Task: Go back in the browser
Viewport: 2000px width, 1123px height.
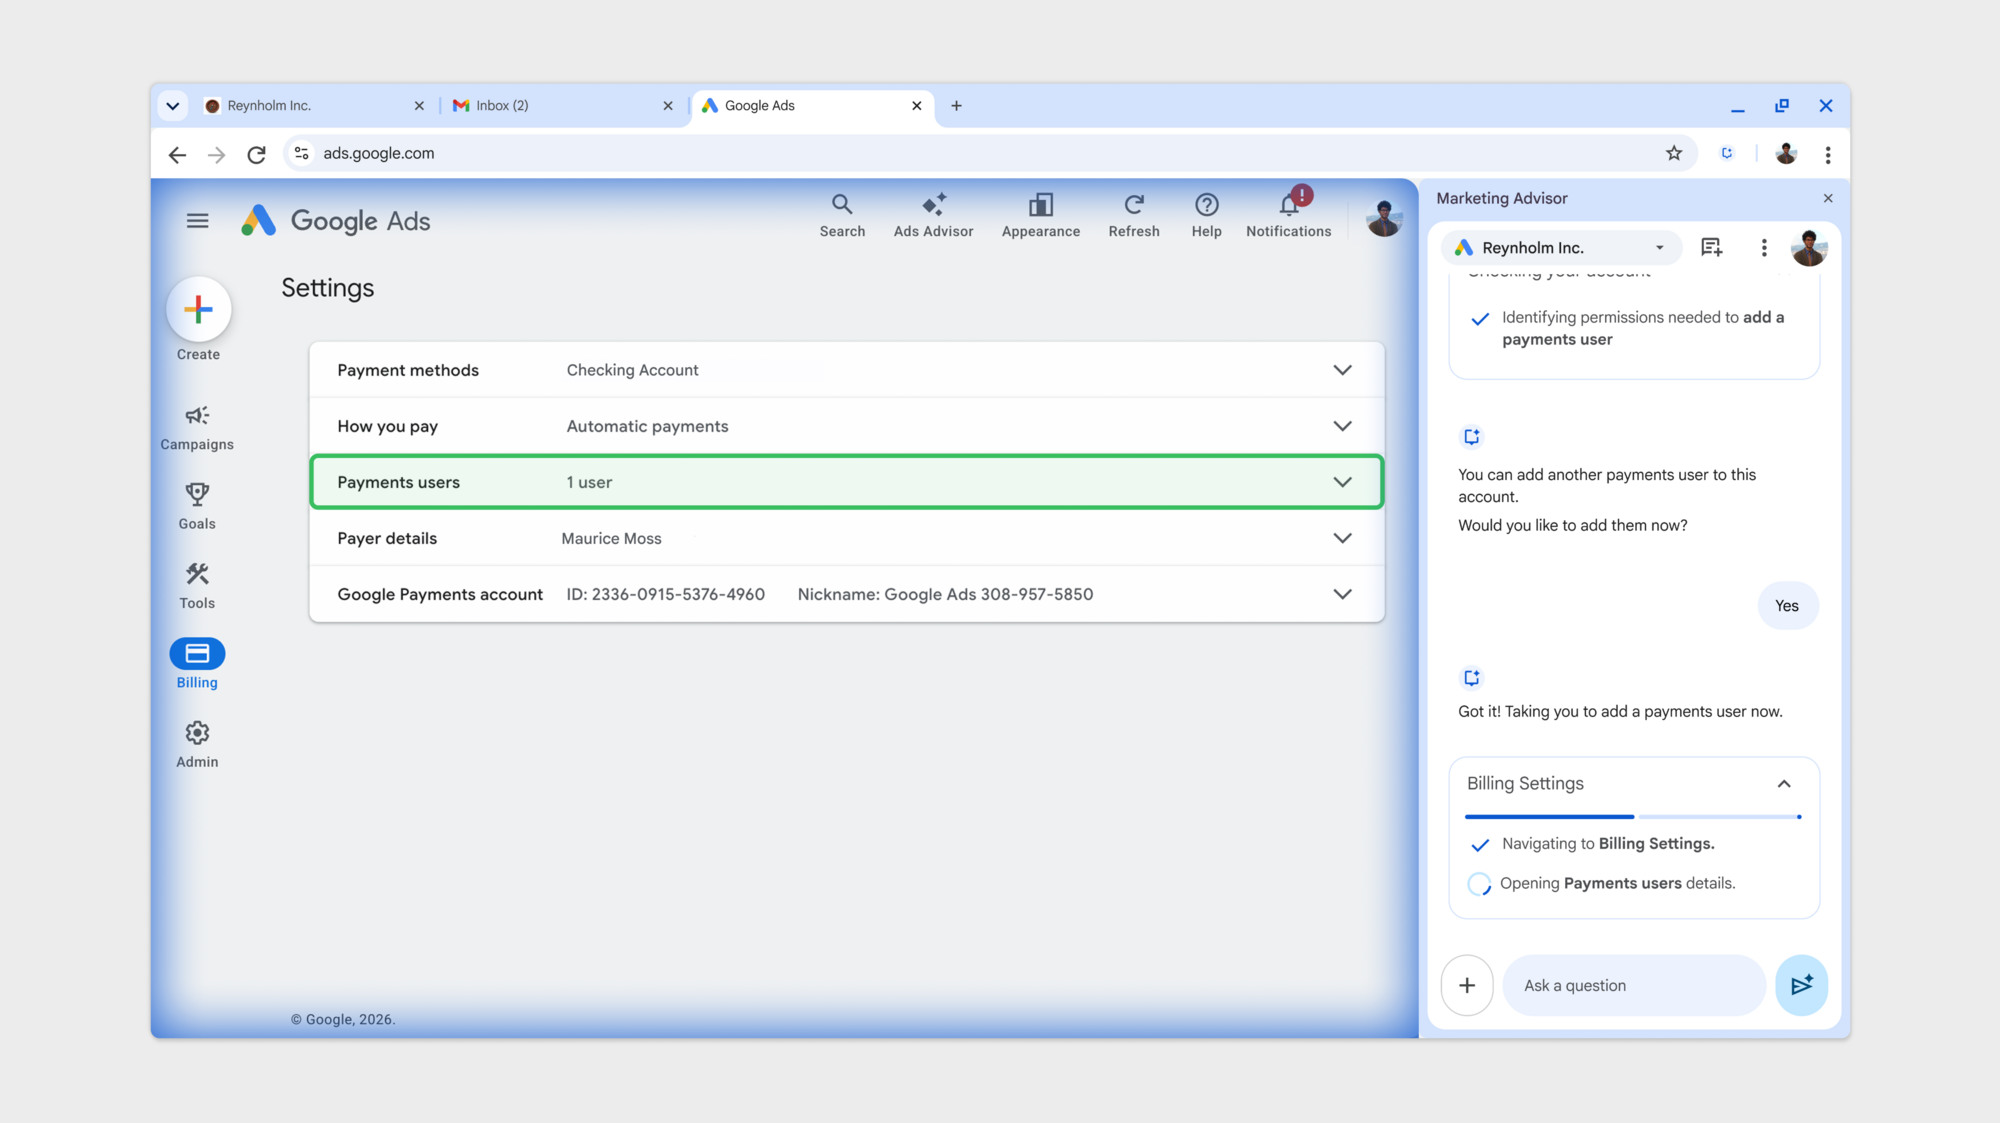Action: [177, 154]
